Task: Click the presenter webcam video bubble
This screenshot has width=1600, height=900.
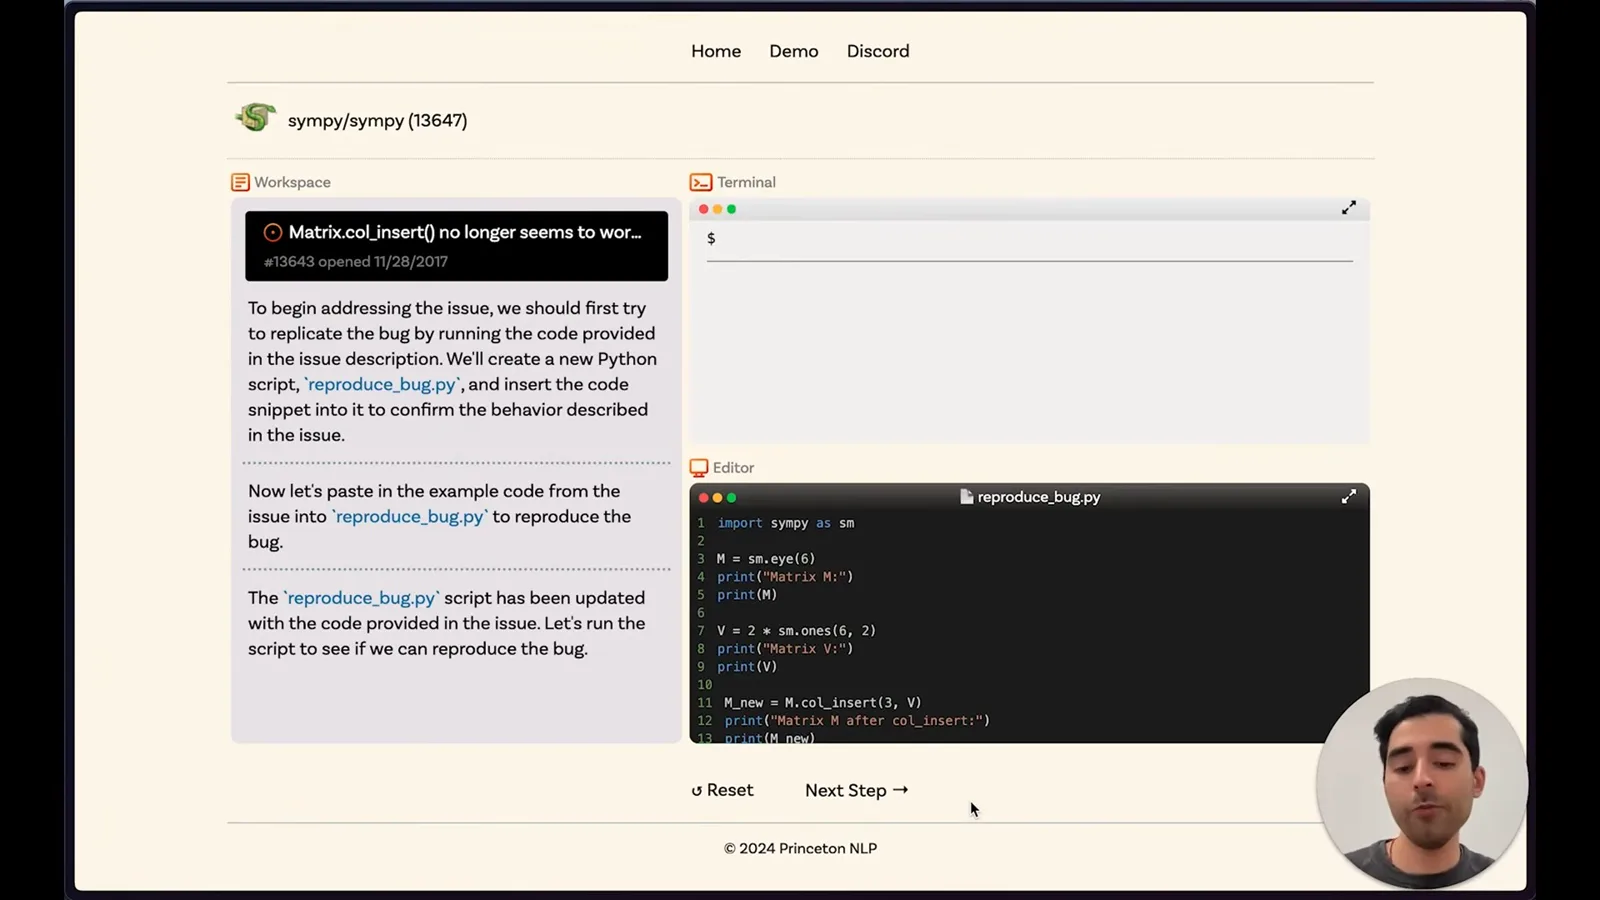Action: click(1422, 783)
